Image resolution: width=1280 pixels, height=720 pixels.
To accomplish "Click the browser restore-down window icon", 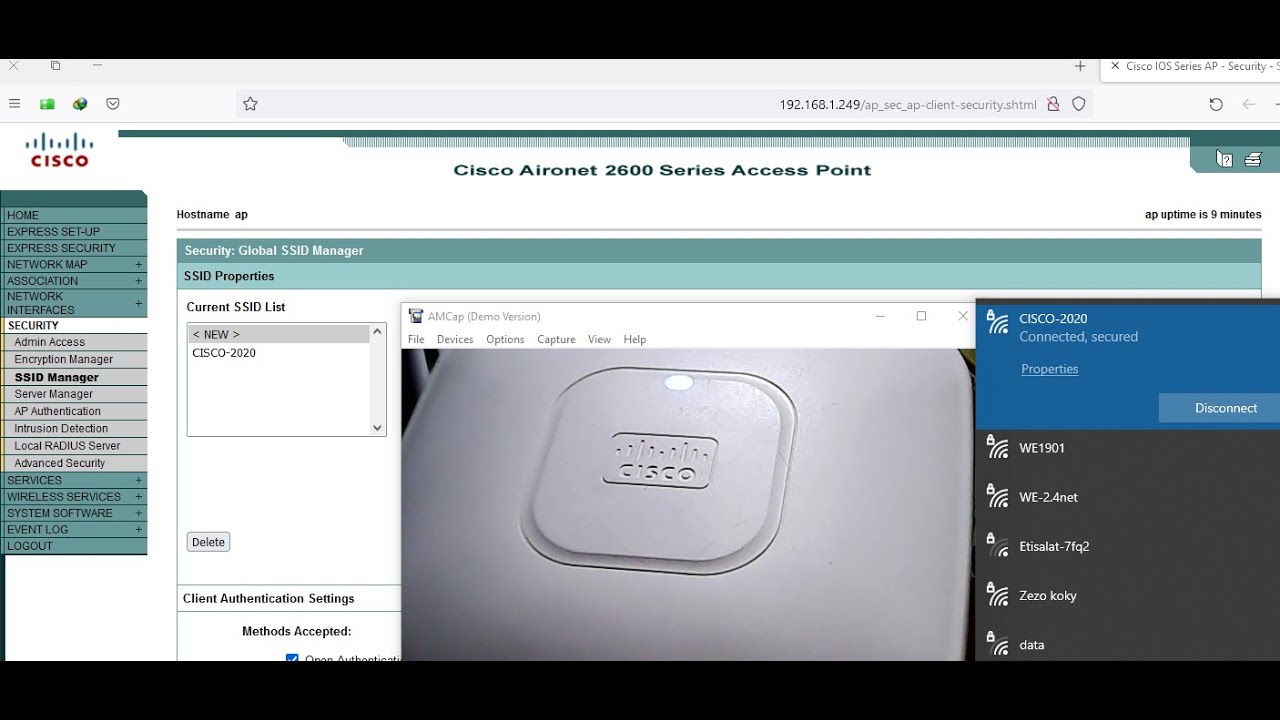I will (x=55, y=66).
